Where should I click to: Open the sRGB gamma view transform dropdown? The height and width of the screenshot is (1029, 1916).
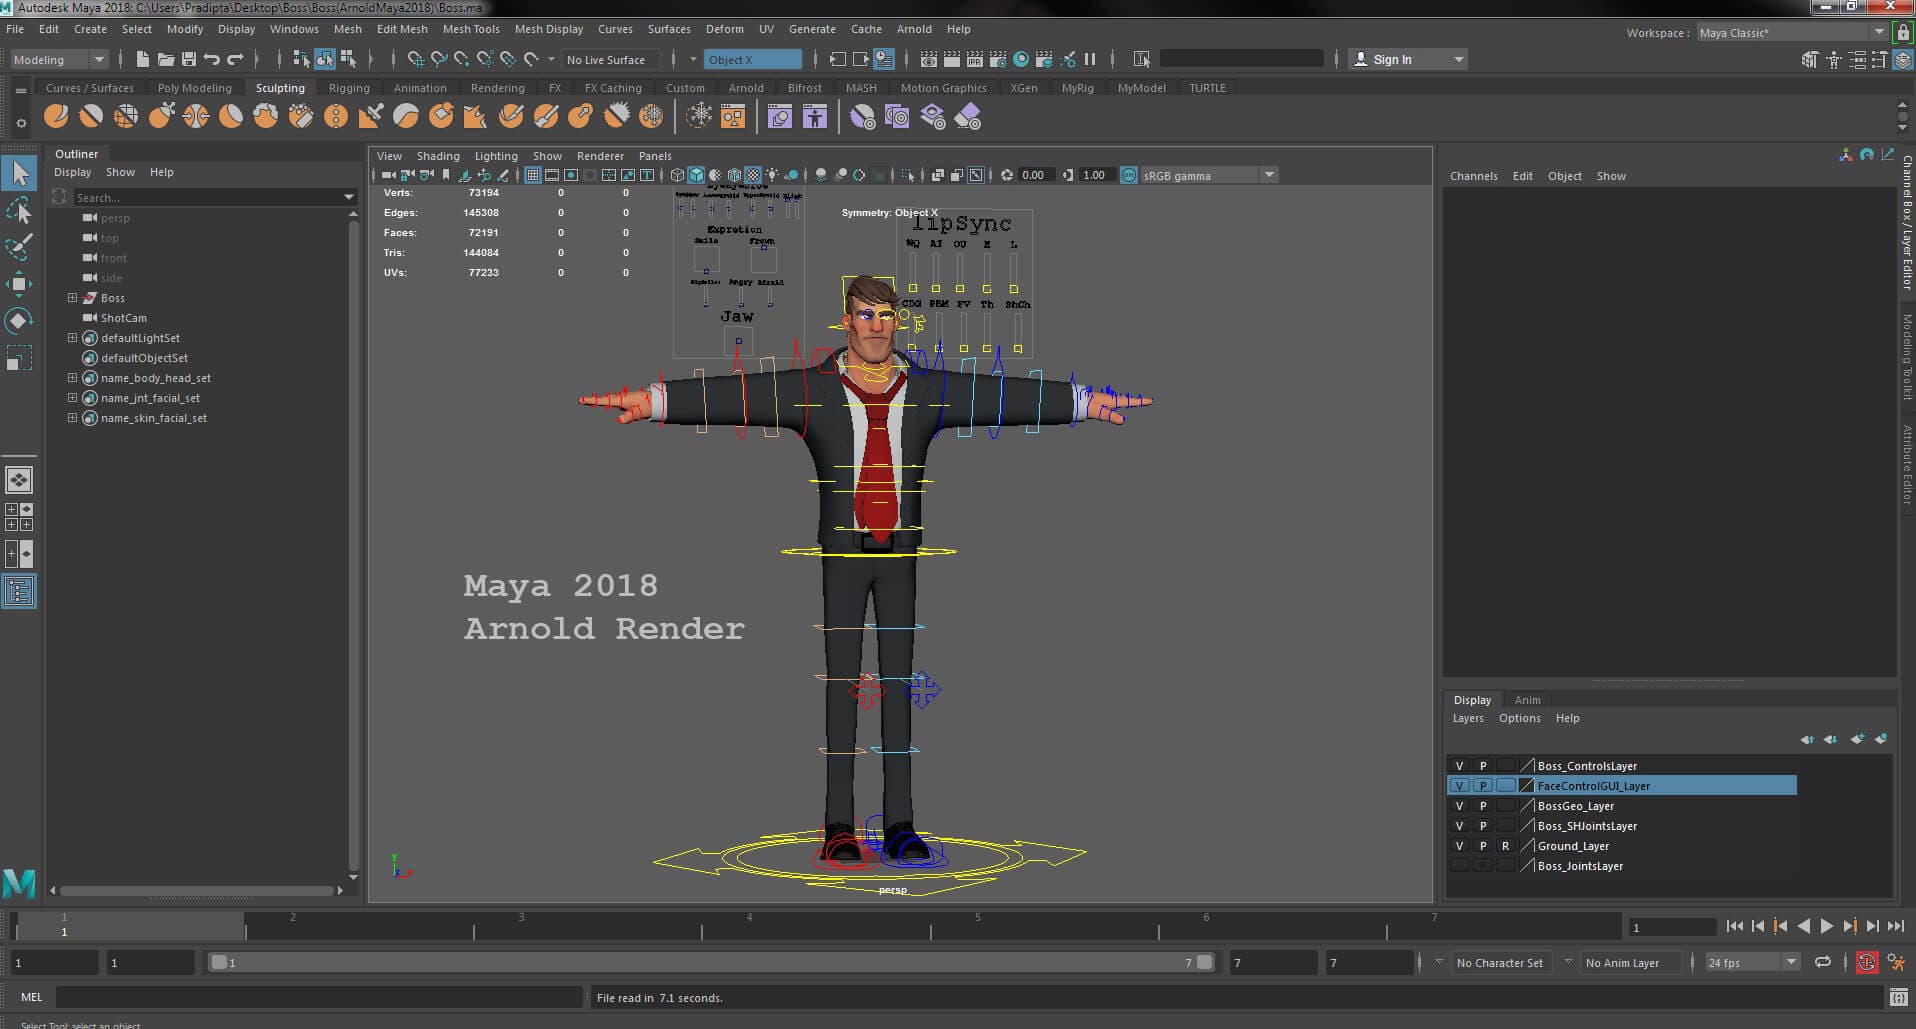pyautogui.click(x=1208, y=175)
